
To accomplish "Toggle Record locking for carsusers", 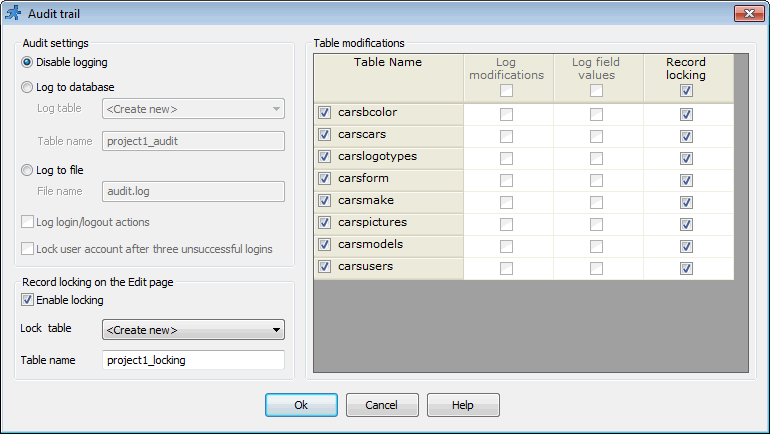I will click(686, 269).
